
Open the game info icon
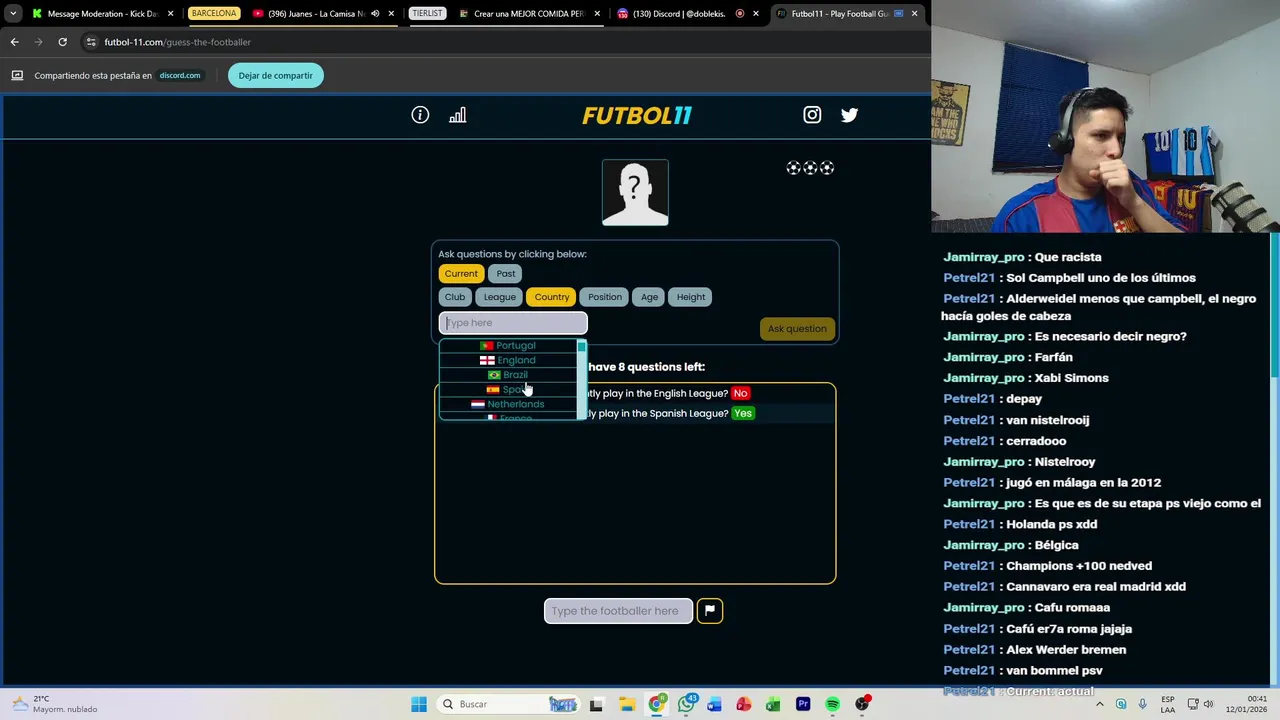(x=420, y=115)
